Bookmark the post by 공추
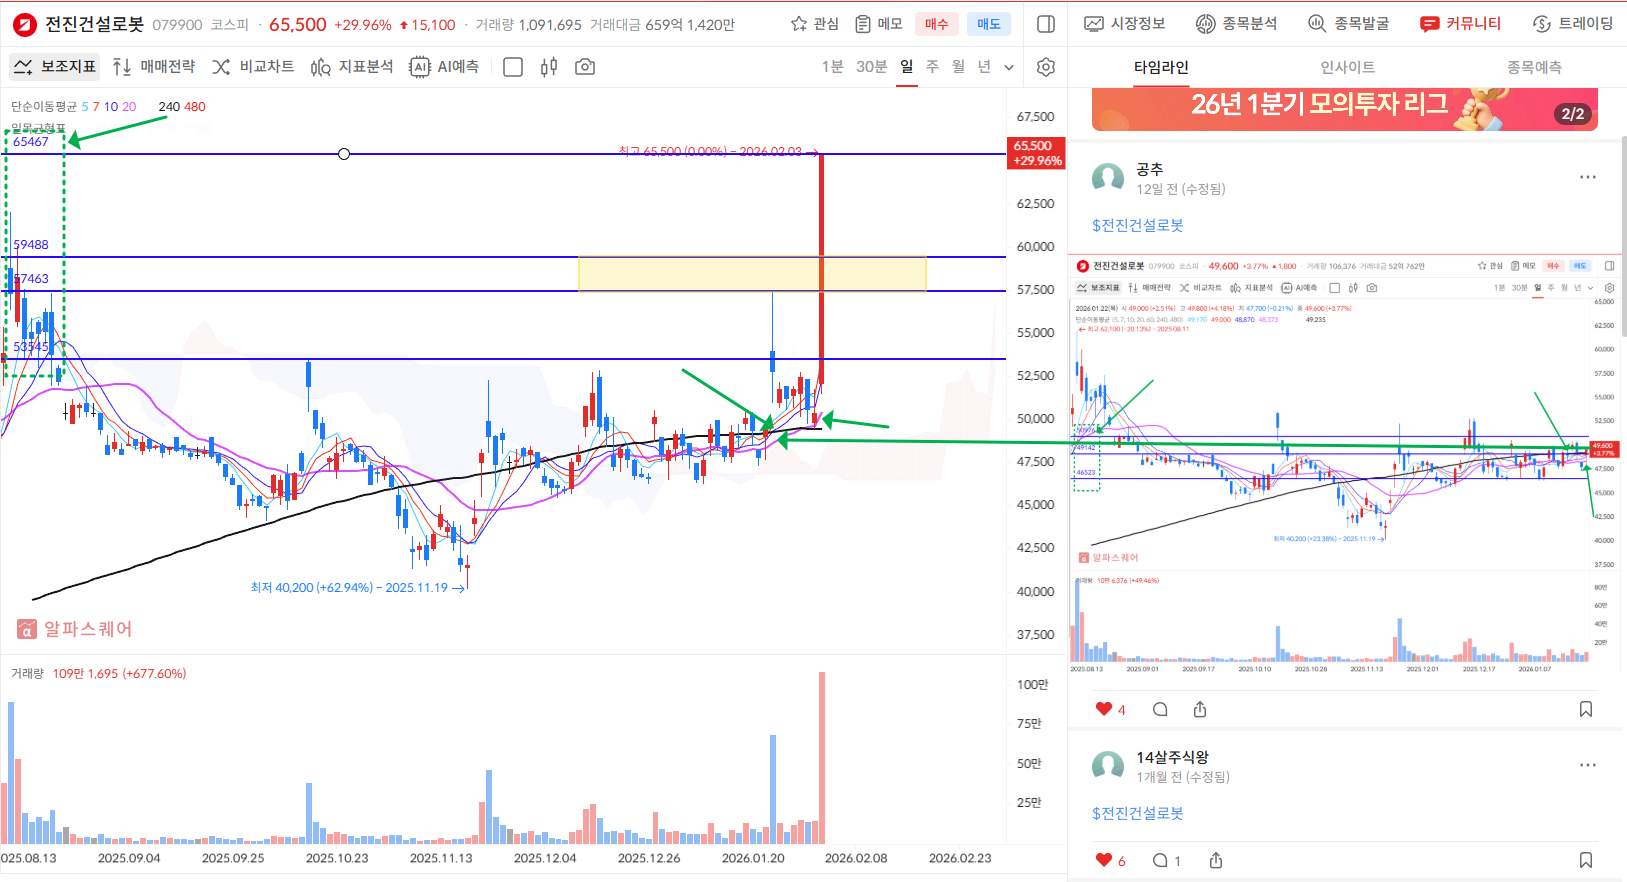 click(x=1586, y=709)
